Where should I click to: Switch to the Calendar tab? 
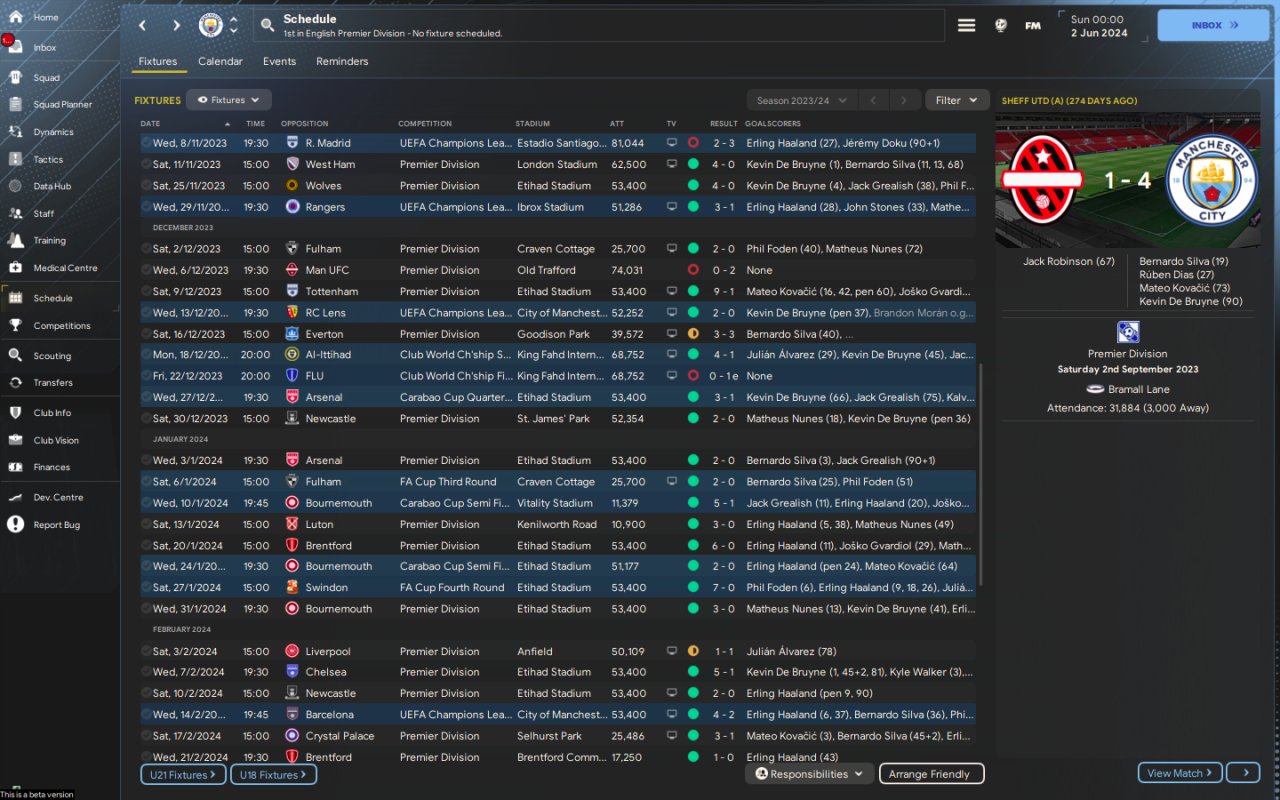tap(220, 61)
